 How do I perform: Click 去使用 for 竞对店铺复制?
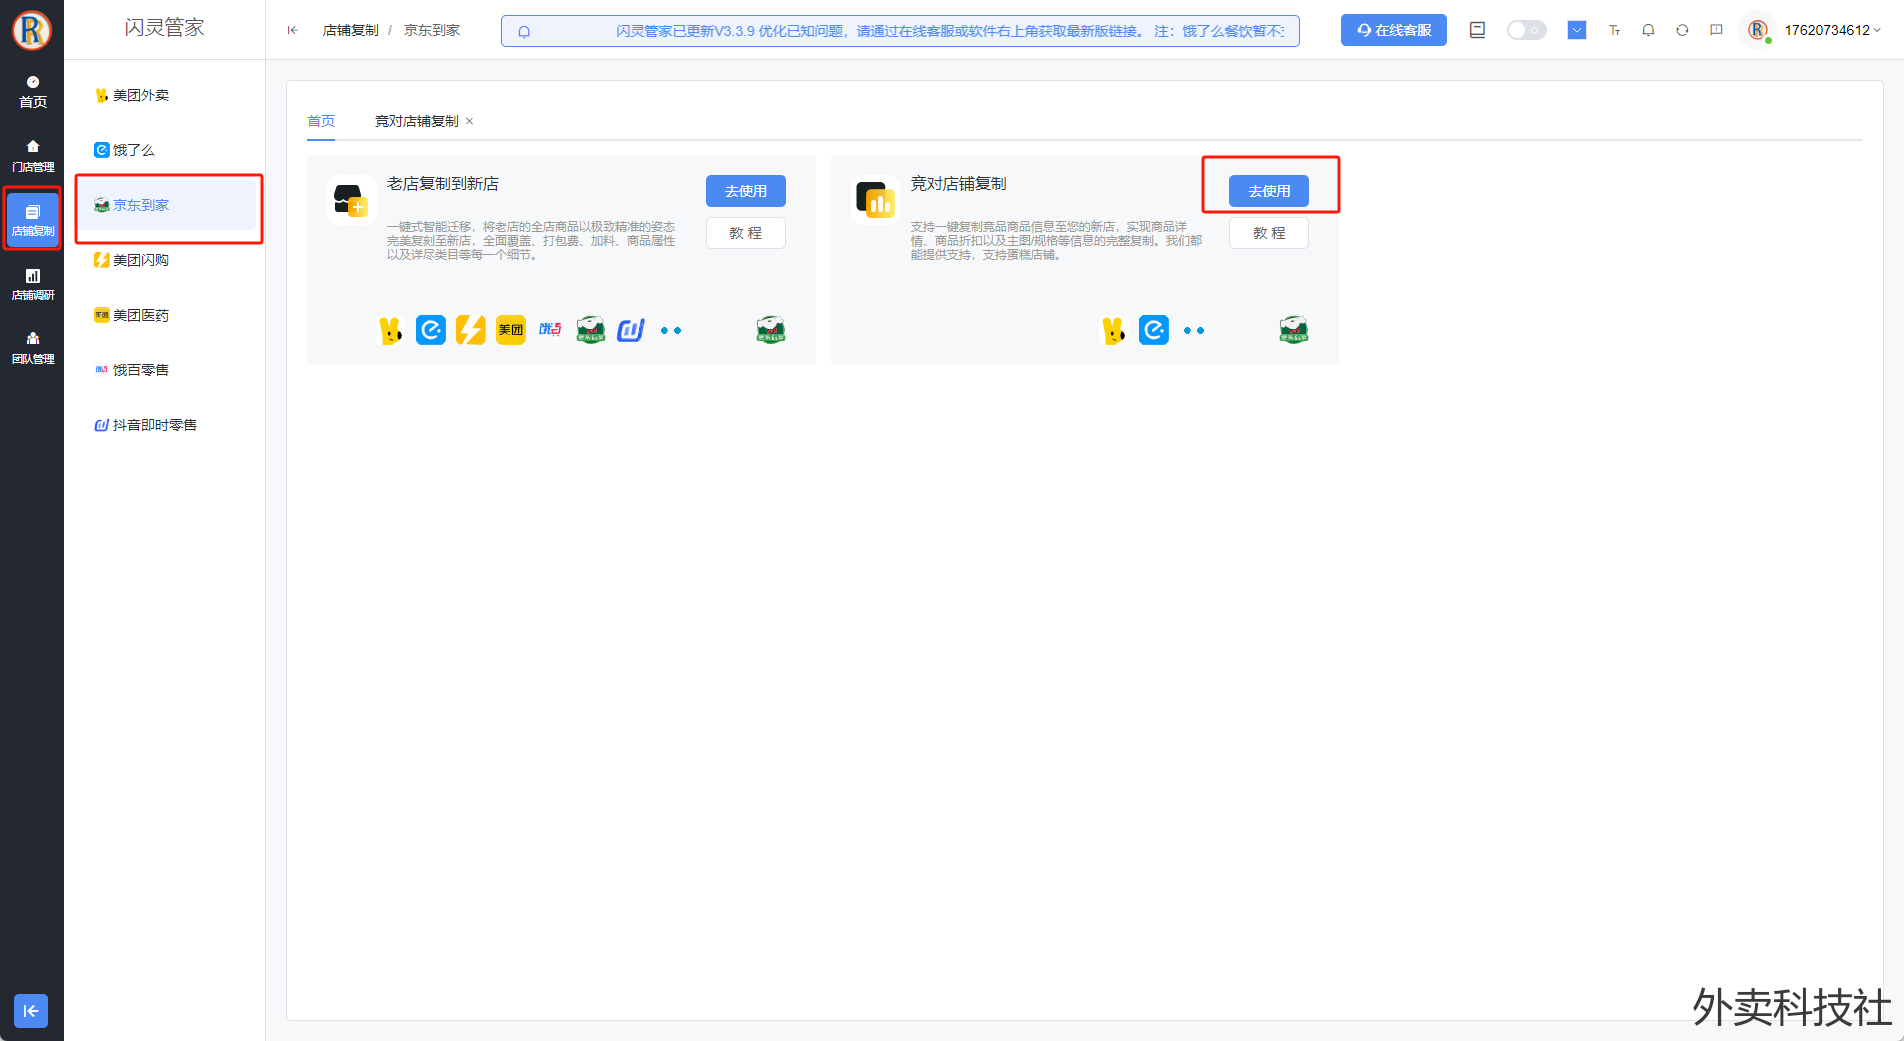(x=1269, y=190)
